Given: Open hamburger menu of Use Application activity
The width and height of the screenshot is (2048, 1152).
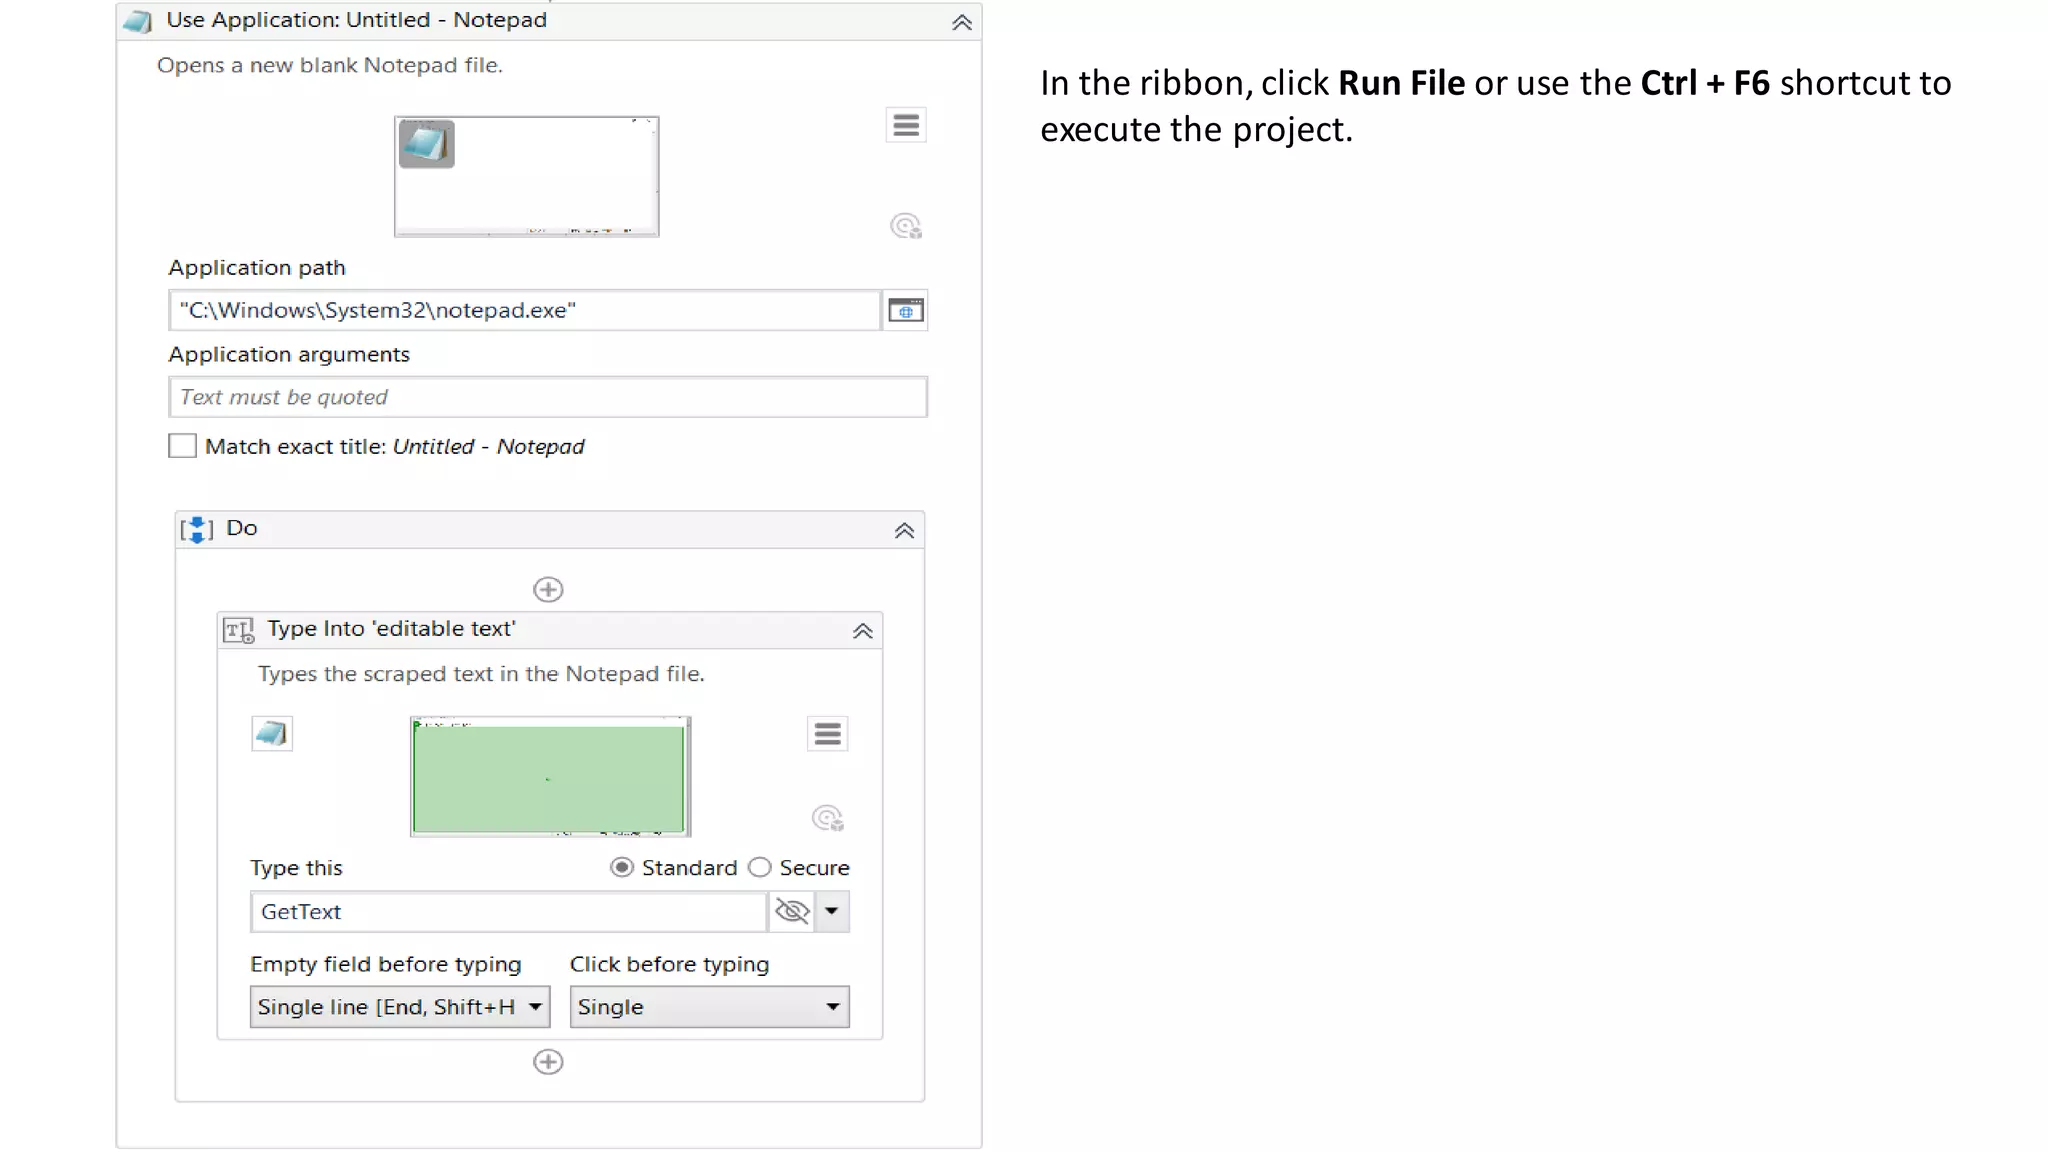Looking at the screenshot, I should click(906, 125).
